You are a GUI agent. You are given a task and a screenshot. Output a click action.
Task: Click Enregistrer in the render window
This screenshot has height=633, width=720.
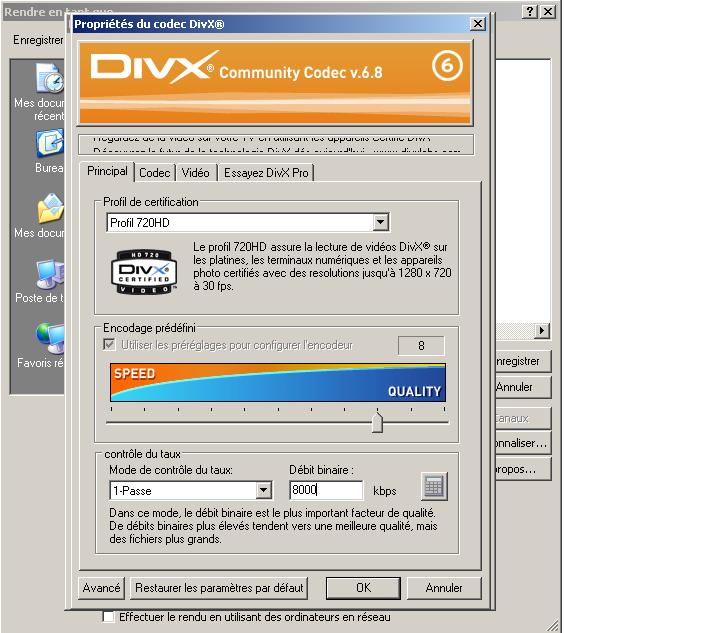(x=523, y=361)
